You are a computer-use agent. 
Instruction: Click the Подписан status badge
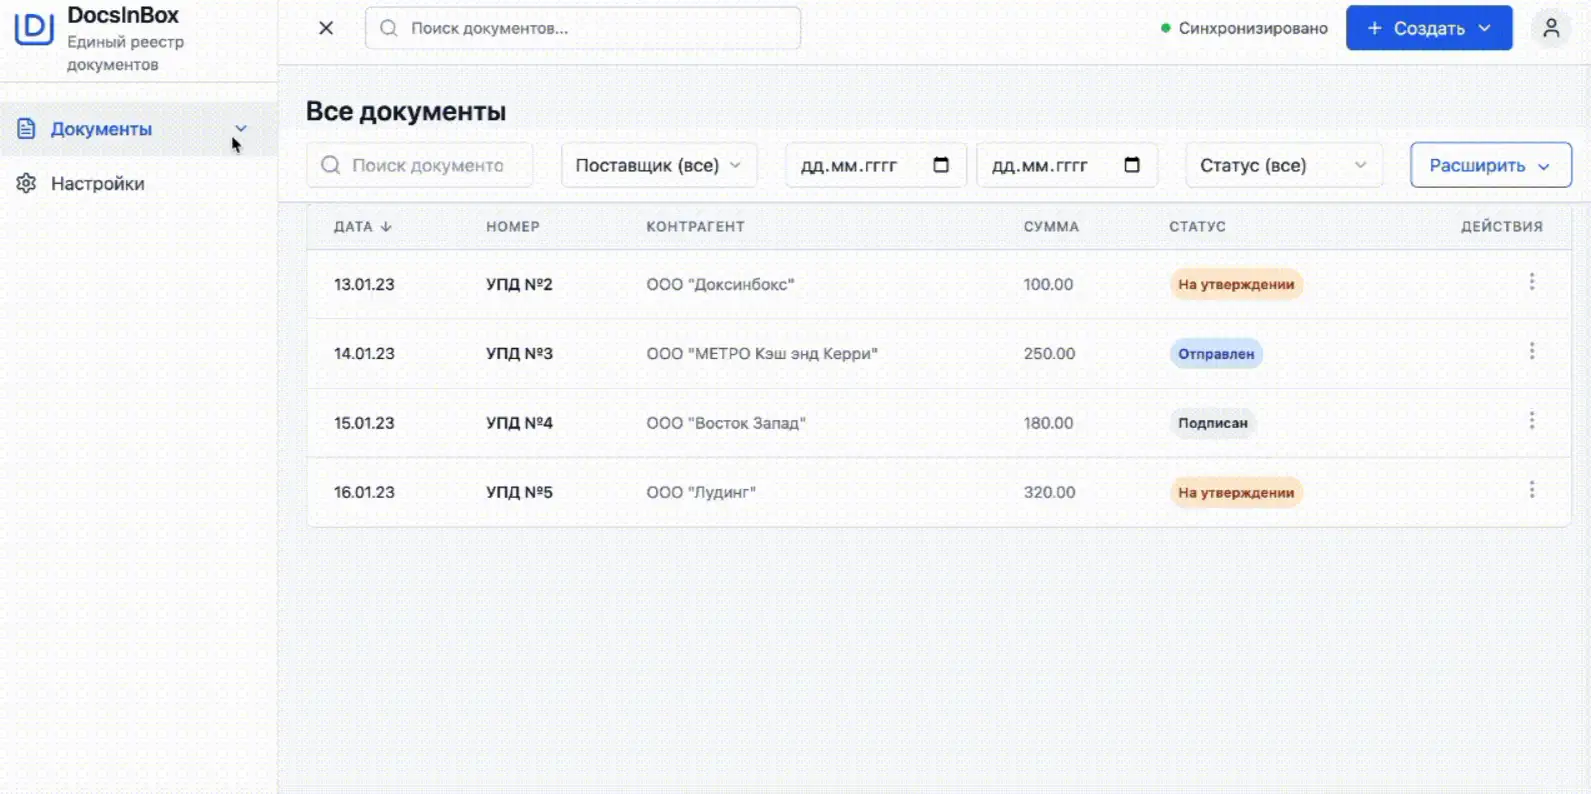click(x=1213, y=423)
